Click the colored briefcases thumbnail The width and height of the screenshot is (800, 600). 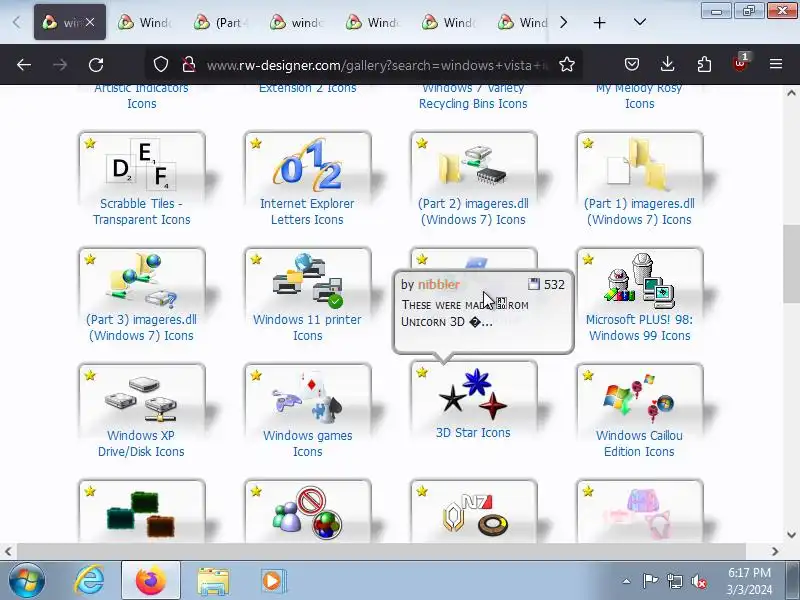click(x=141, y=514)
